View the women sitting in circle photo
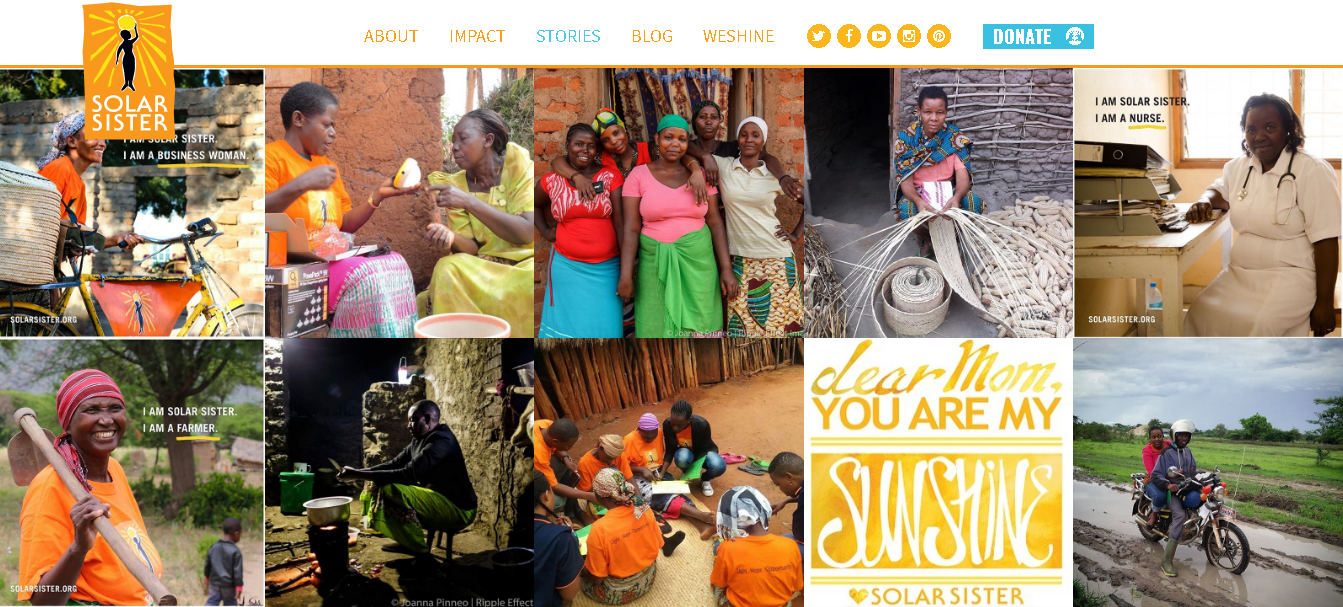This screenshot has width=1343, height=607. [x=668, y=473]
